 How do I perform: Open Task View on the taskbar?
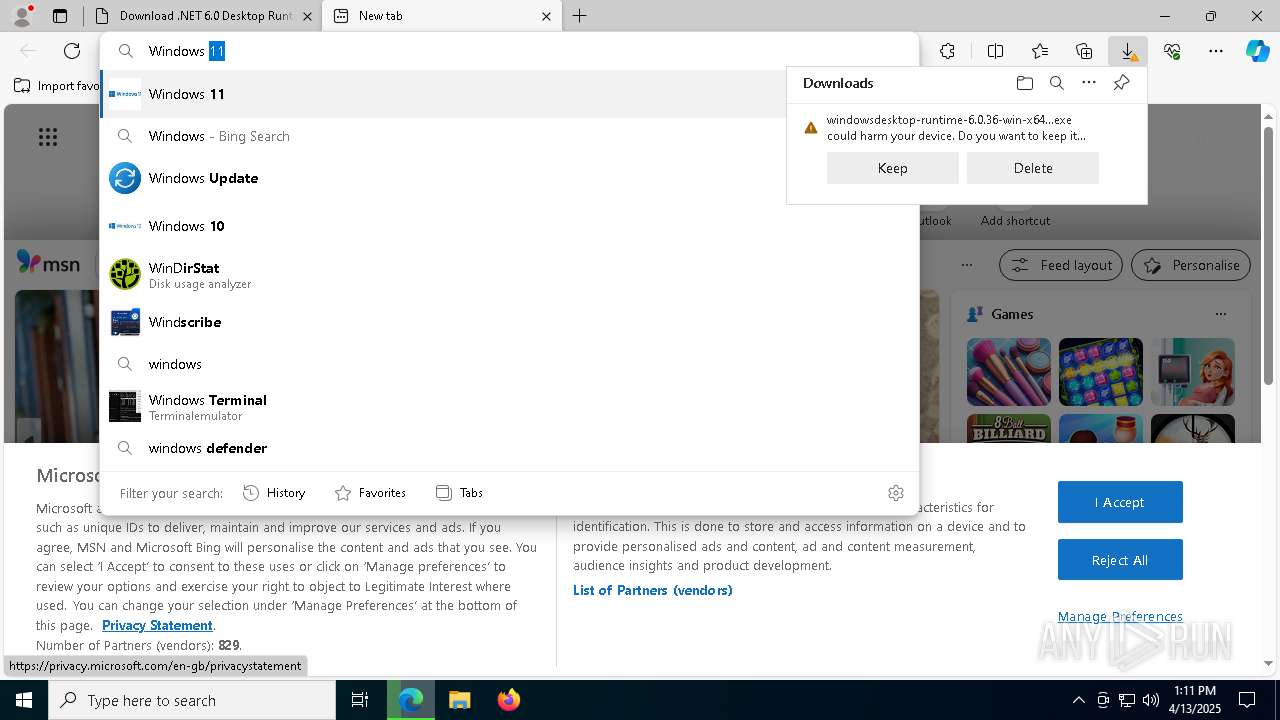click(360, 700)
